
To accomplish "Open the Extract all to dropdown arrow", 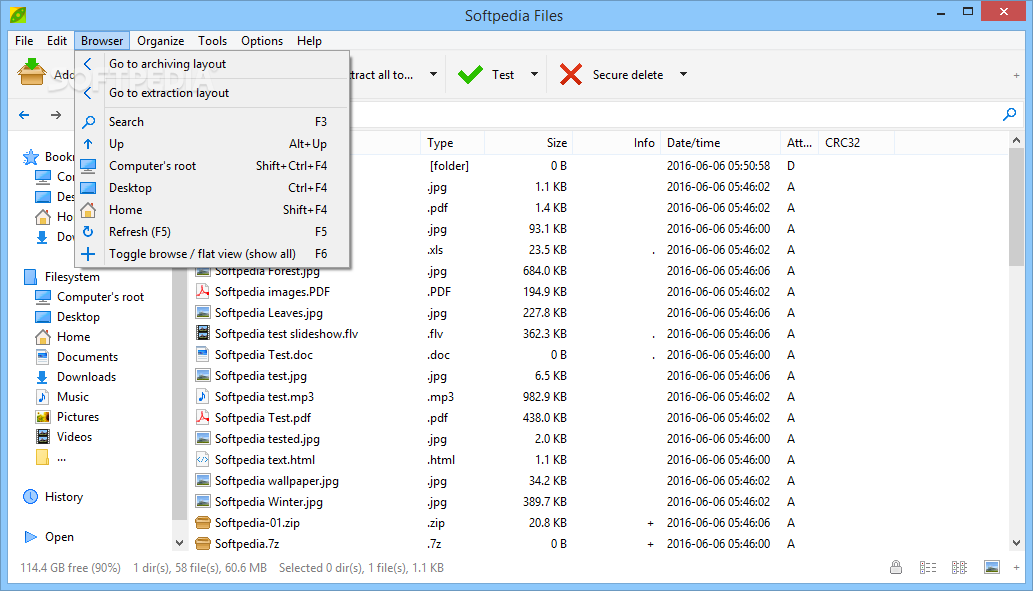I will point(433,74).
